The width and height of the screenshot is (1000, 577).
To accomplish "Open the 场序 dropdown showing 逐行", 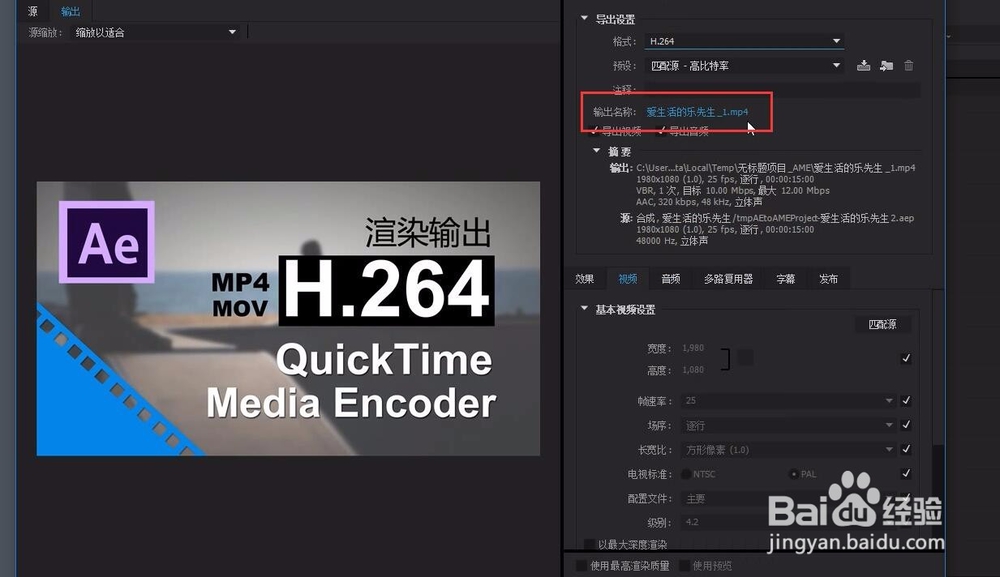I will tap(788, 425).
